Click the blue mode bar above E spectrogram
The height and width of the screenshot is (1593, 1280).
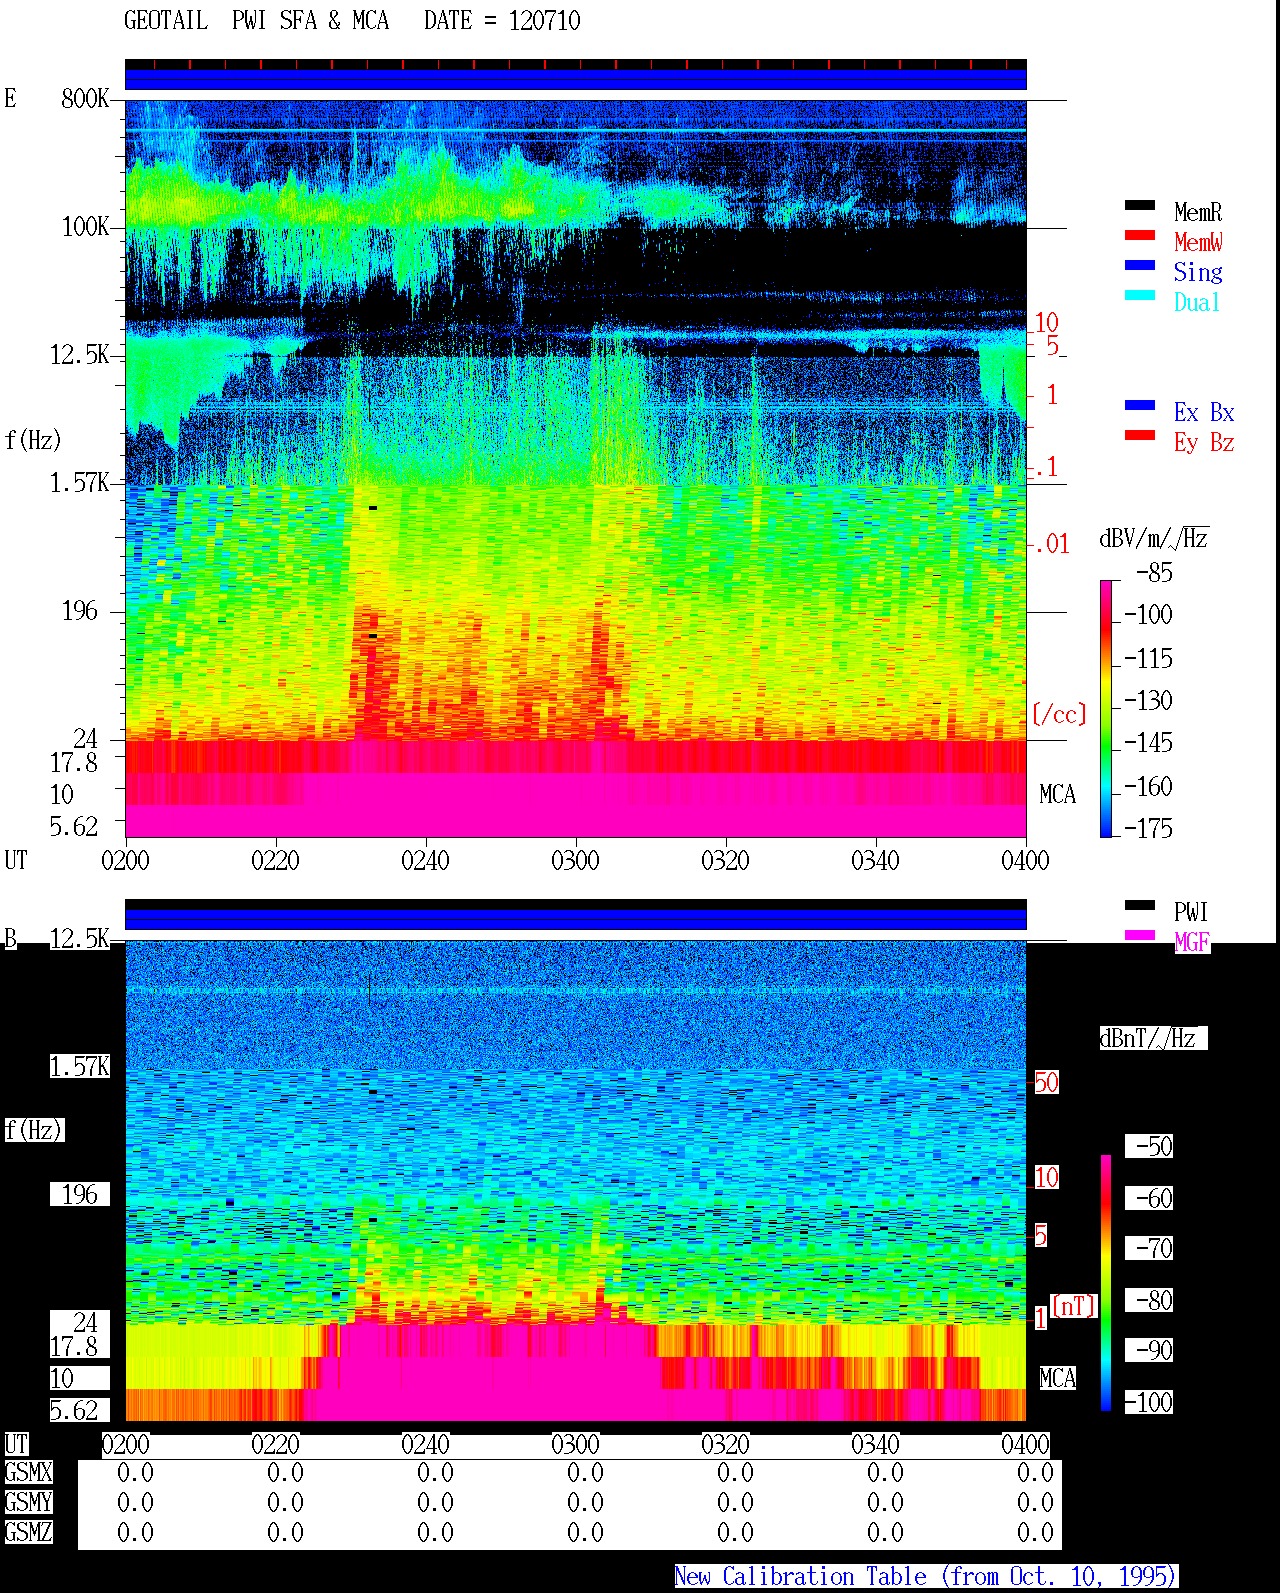(575, 79)
